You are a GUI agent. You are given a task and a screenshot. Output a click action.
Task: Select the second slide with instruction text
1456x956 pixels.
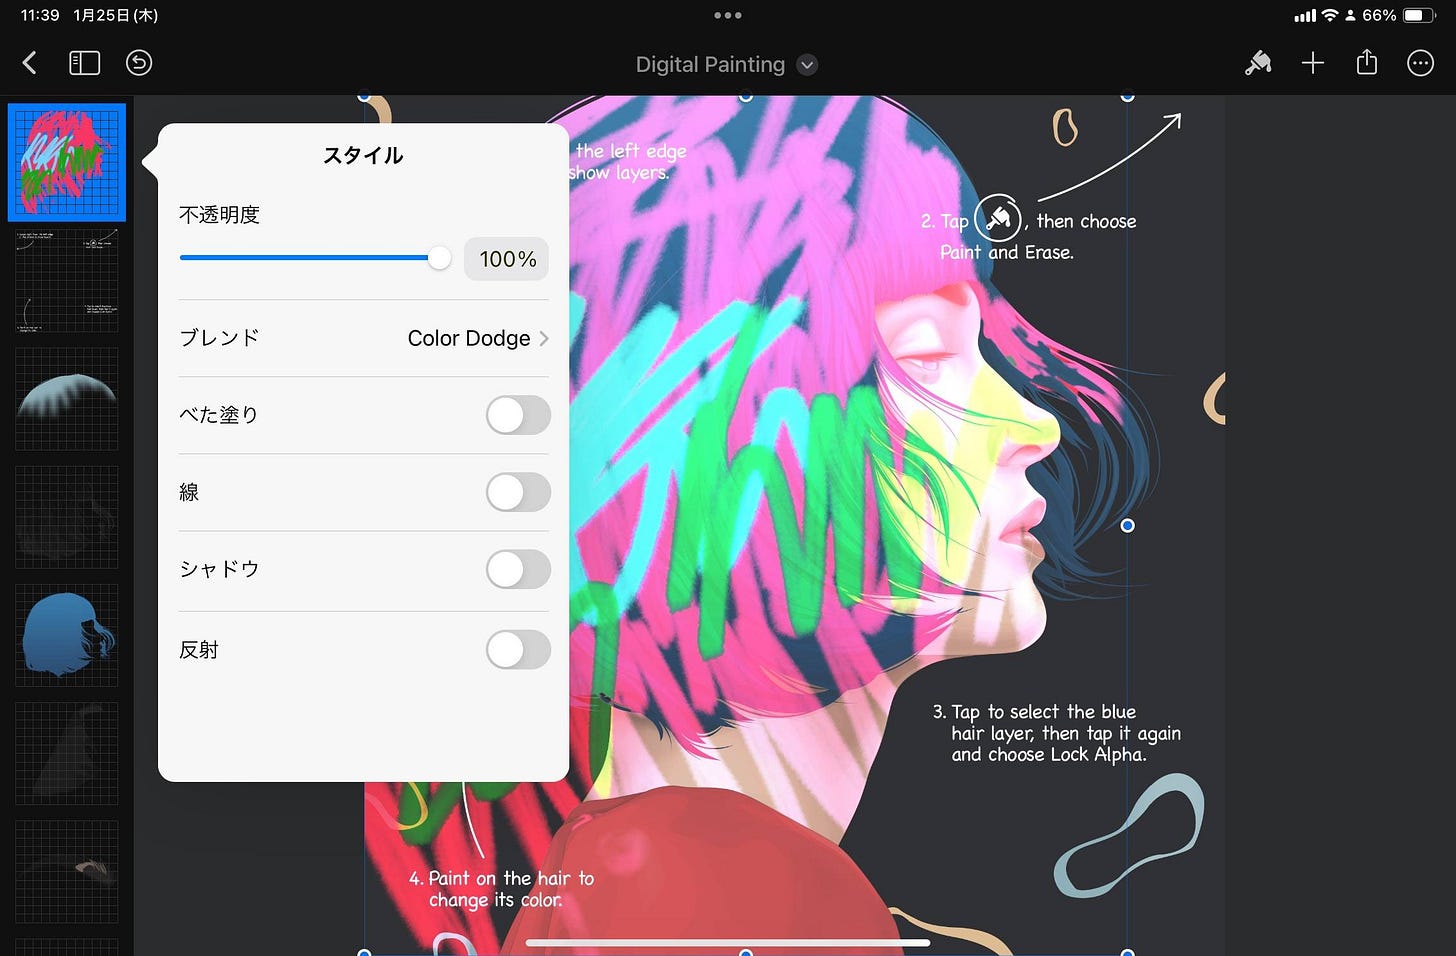point(67,281)
